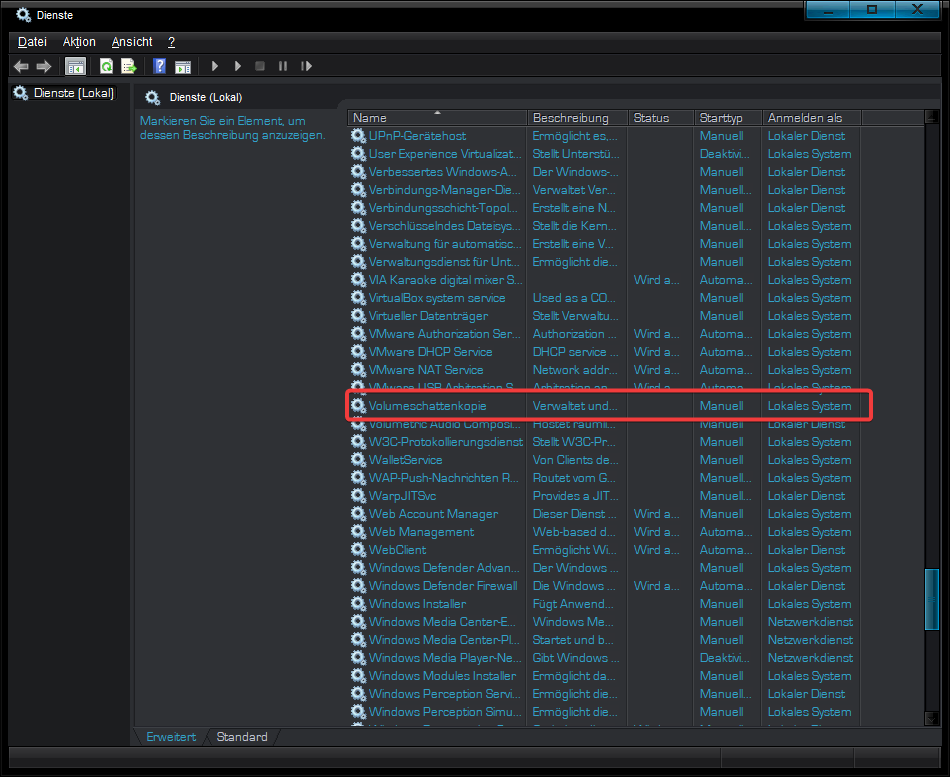950x777 pixels.
Task: Select Windows Perception Service row
Action: click(x=606, y=693)
